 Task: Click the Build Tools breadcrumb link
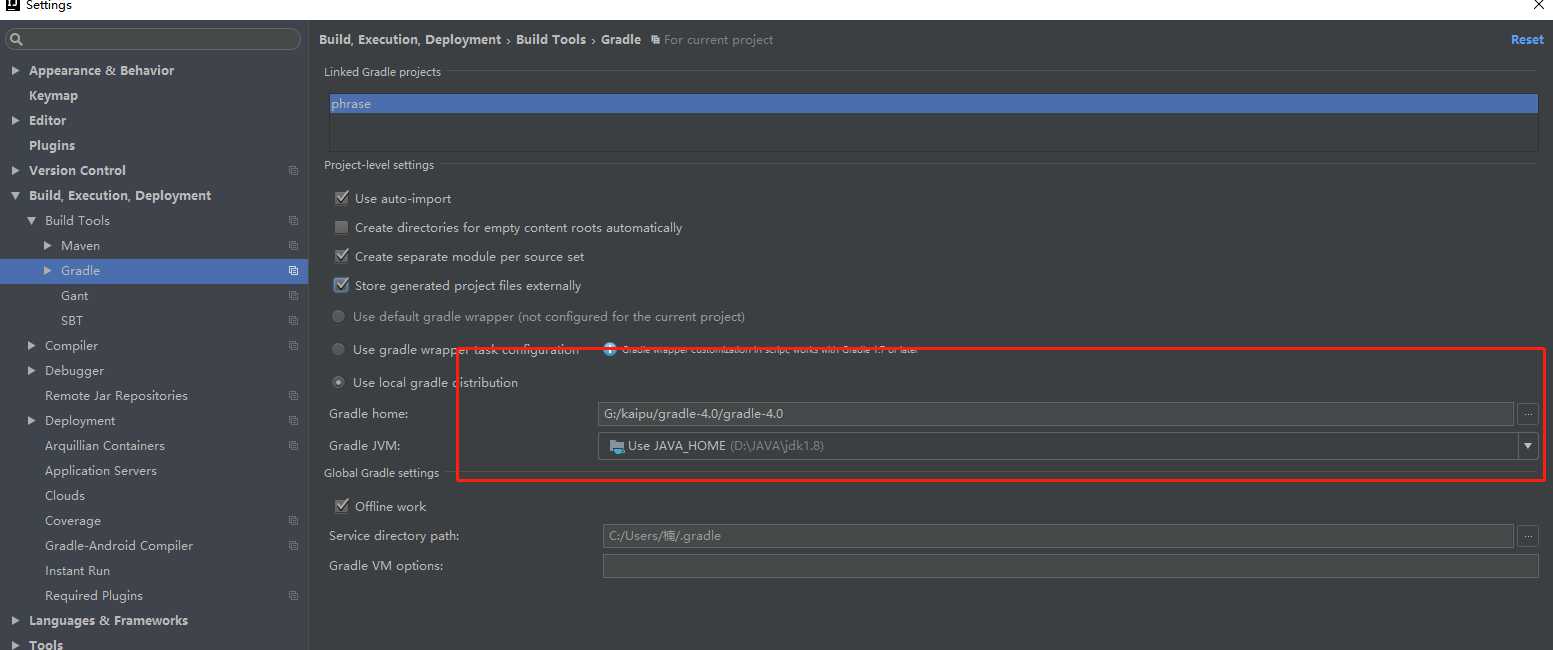551,40
